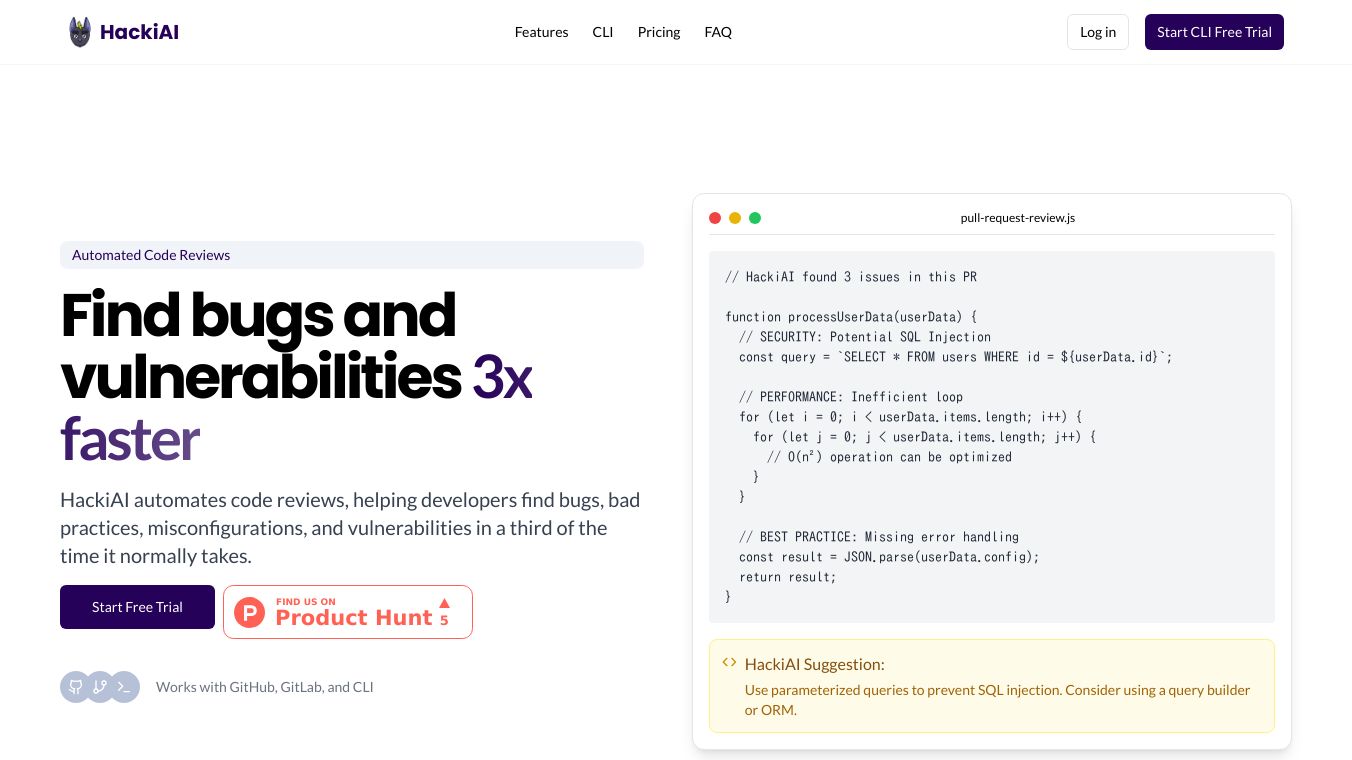
Task: Click the "const result = JSON.parse" line
Action: click(889, 557)
